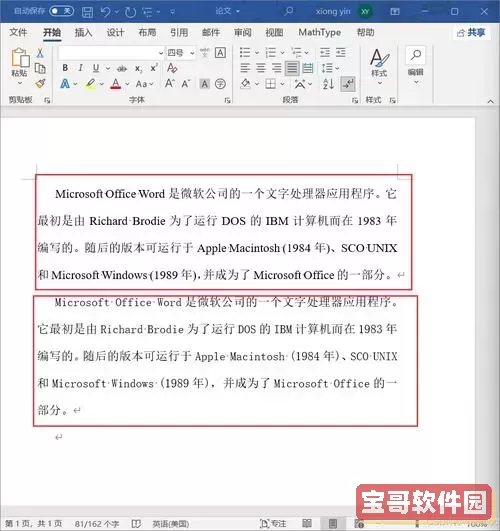The width and height of the screenshot is (500, 531).
Task: Toggle right text alignment
Action: pyautogui.click(x=276, y=68)
